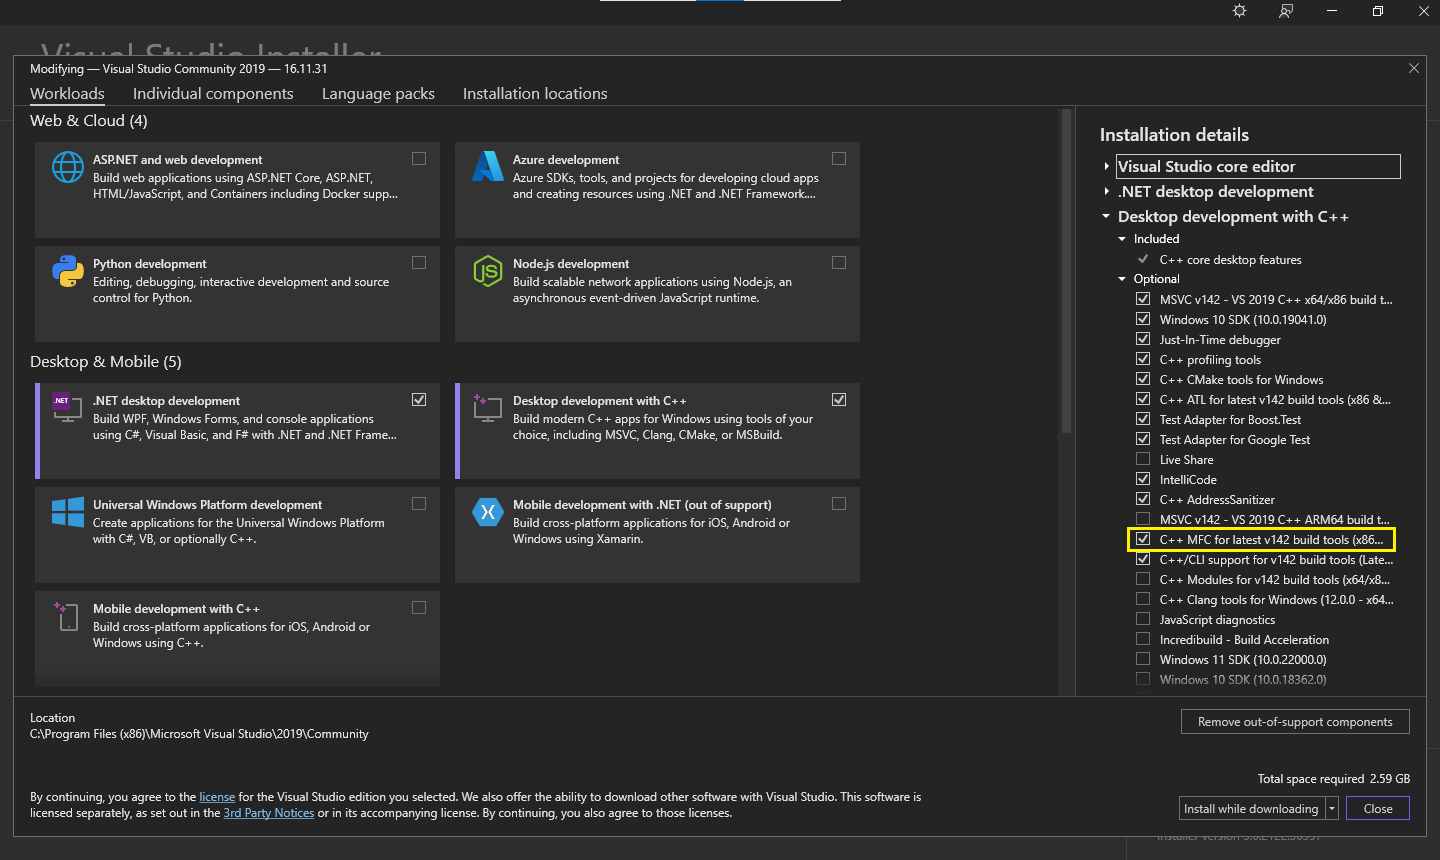Click workloads list vertical scrollbar
Viewport: 1440px width, 860px height.
coord(1066,271)
